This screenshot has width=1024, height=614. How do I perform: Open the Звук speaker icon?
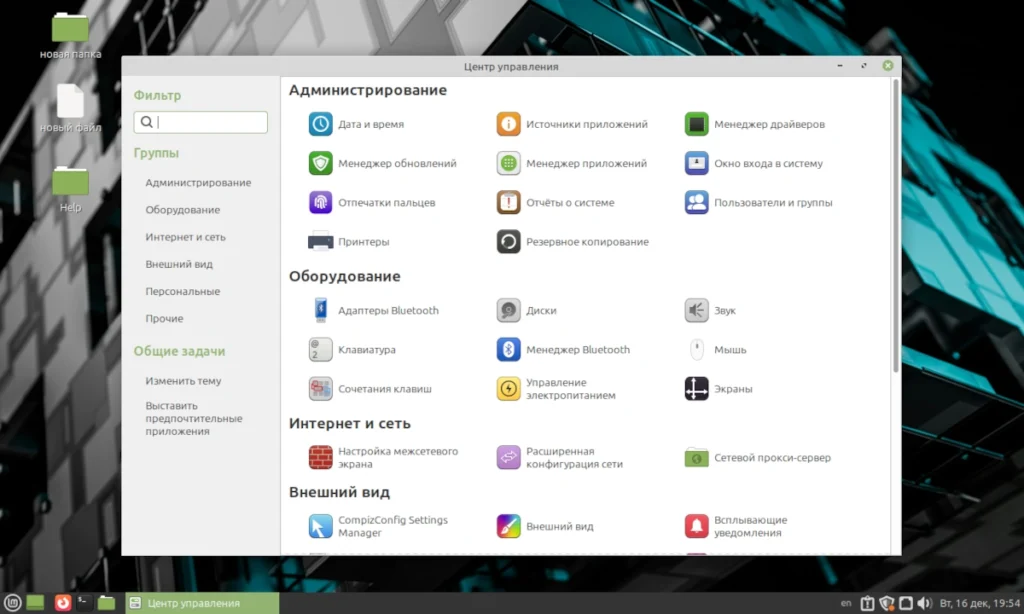tap(696, 310)
